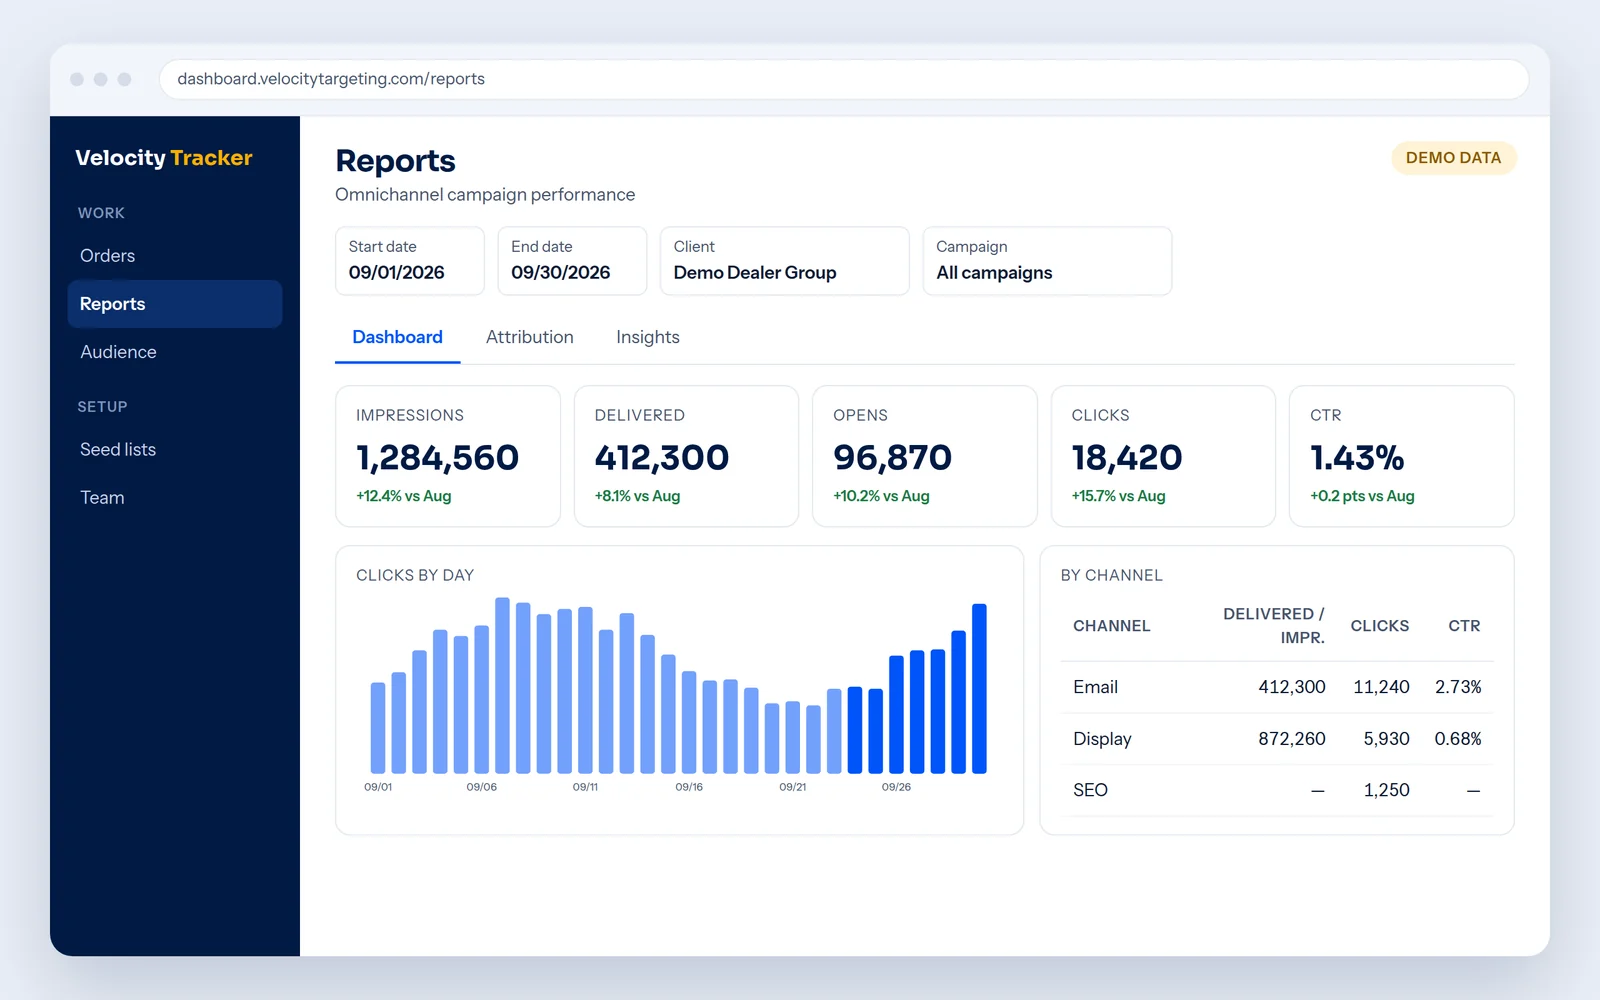Screen dimensions: 1600x1000
Task: Click the Velocity Tracker logo
Action: click(x=164, y=158)
